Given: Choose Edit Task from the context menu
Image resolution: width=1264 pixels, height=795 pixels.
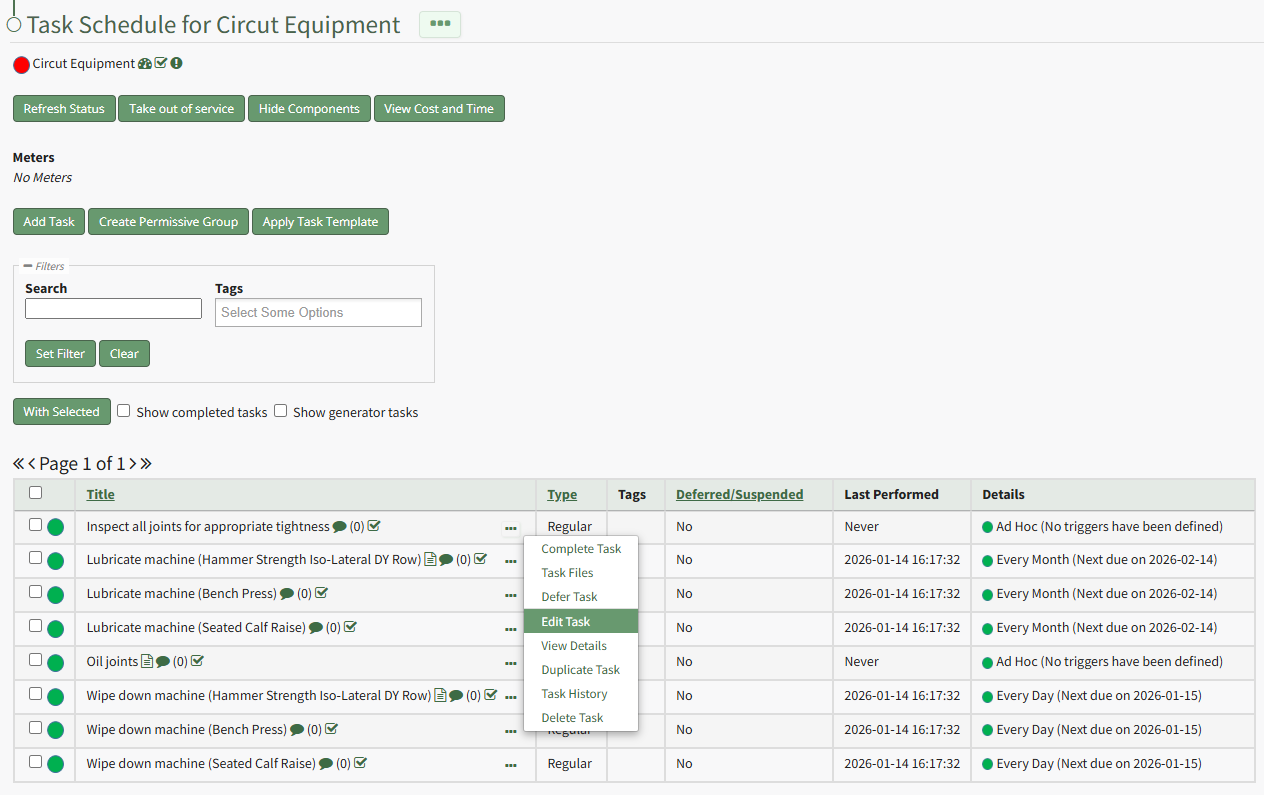Looking at the screenshot, I should click(x=566, y=622).
